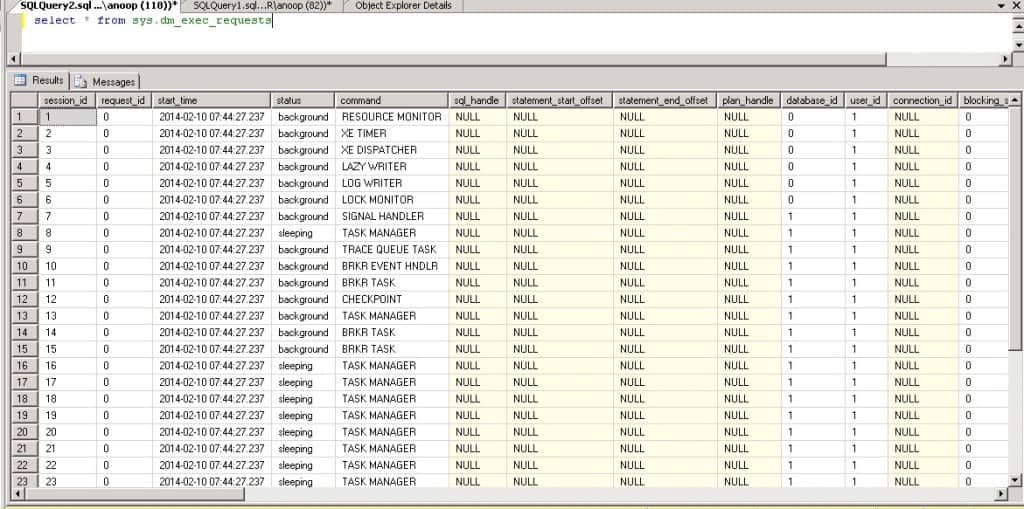Open the Object Explorer Details tab
Screen dimensions: 1024x509
[x=403, y=6]
